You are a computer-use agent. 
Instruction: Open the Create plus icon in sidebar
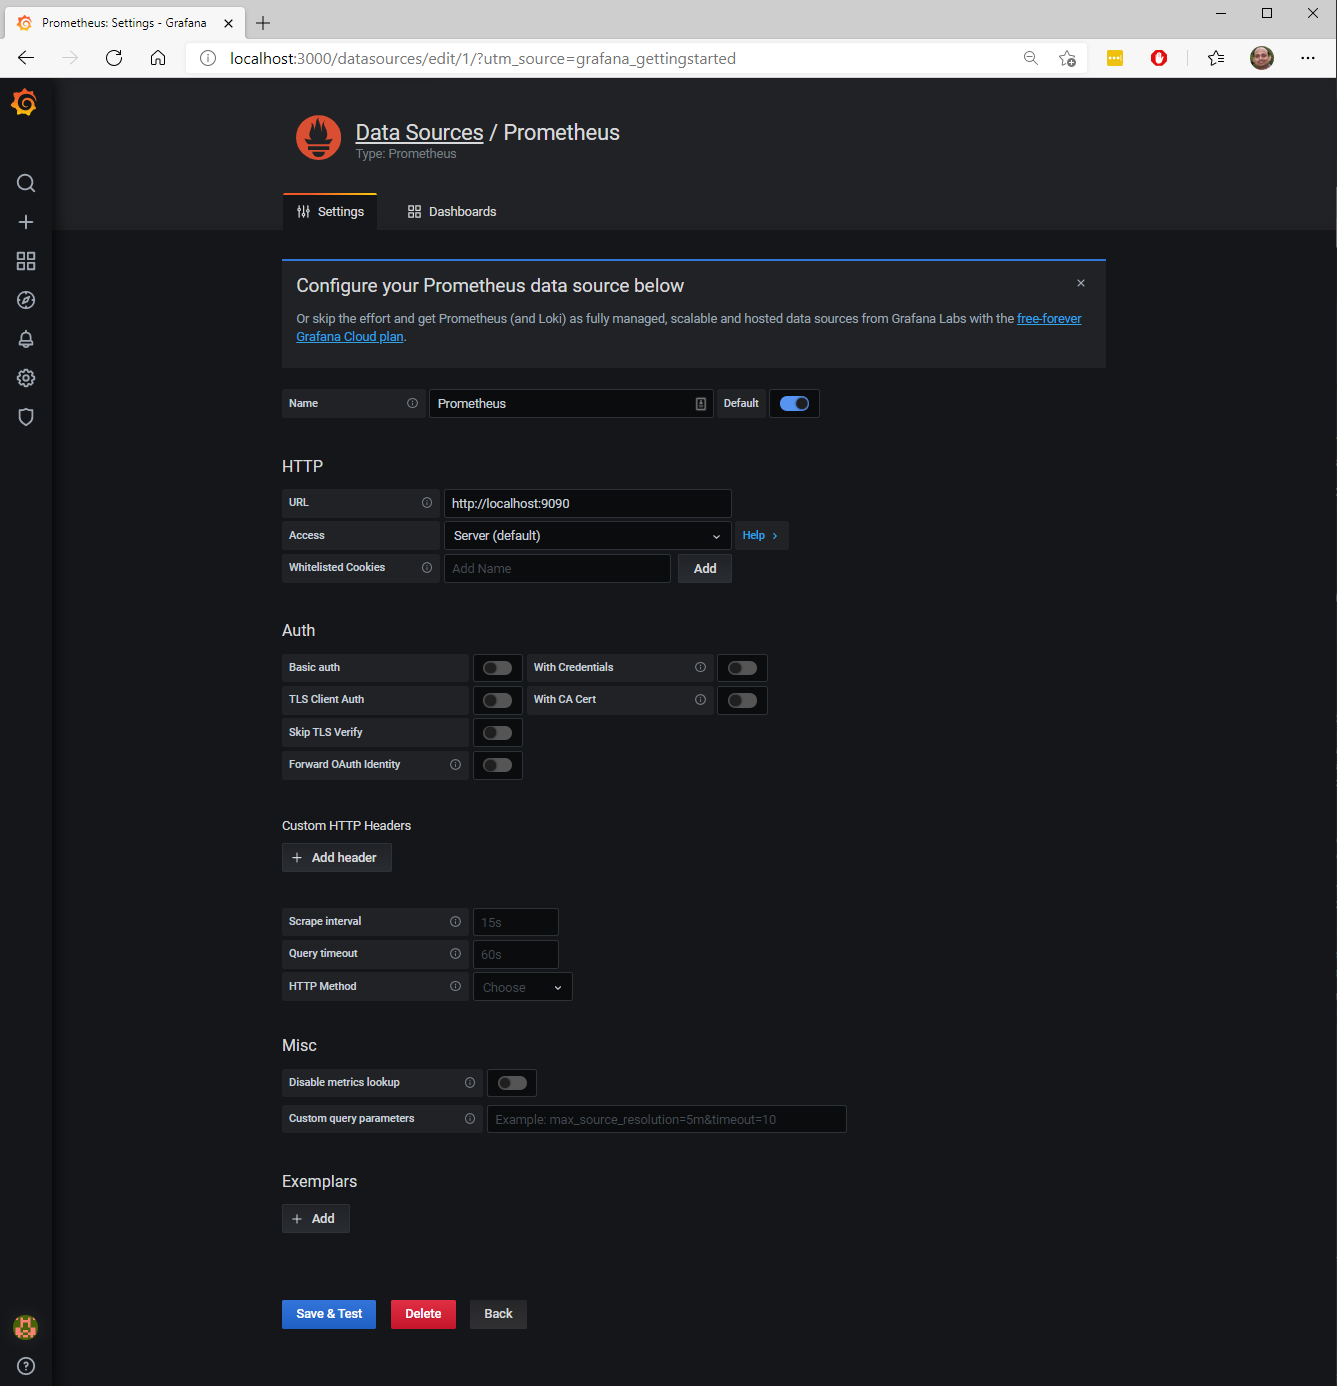pyautogui.click(x=26, y=222)
